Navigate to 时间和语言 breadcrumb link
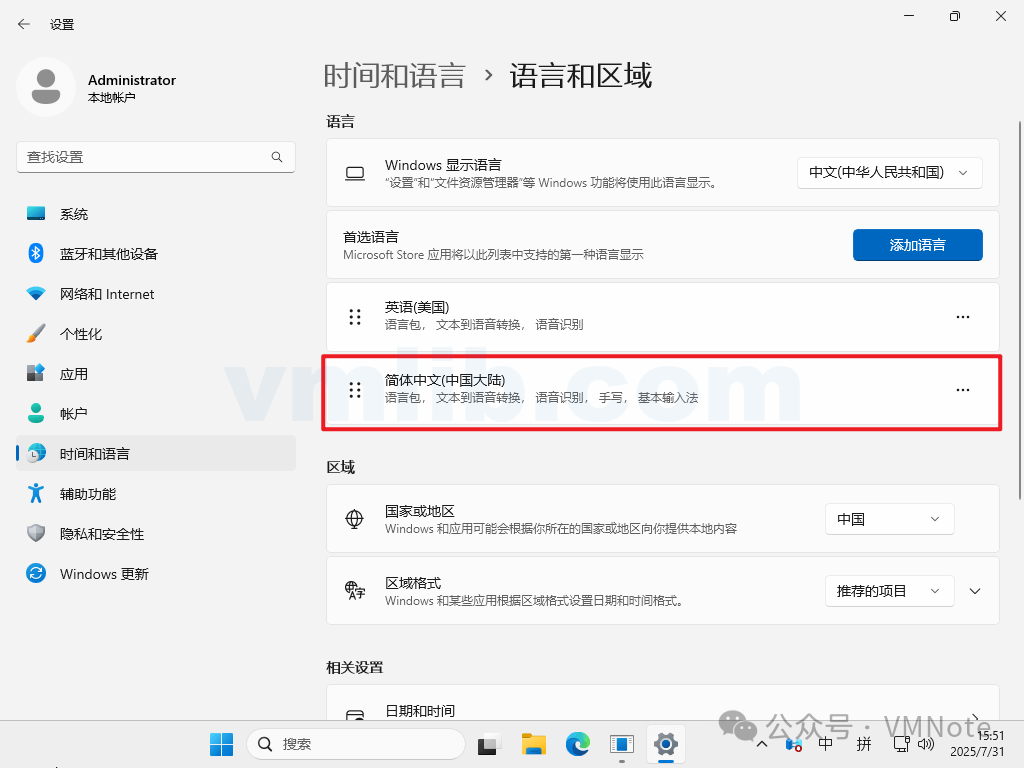Image resolution: width=1024 pixels, height=768 pixels. [x=394, y=76]
